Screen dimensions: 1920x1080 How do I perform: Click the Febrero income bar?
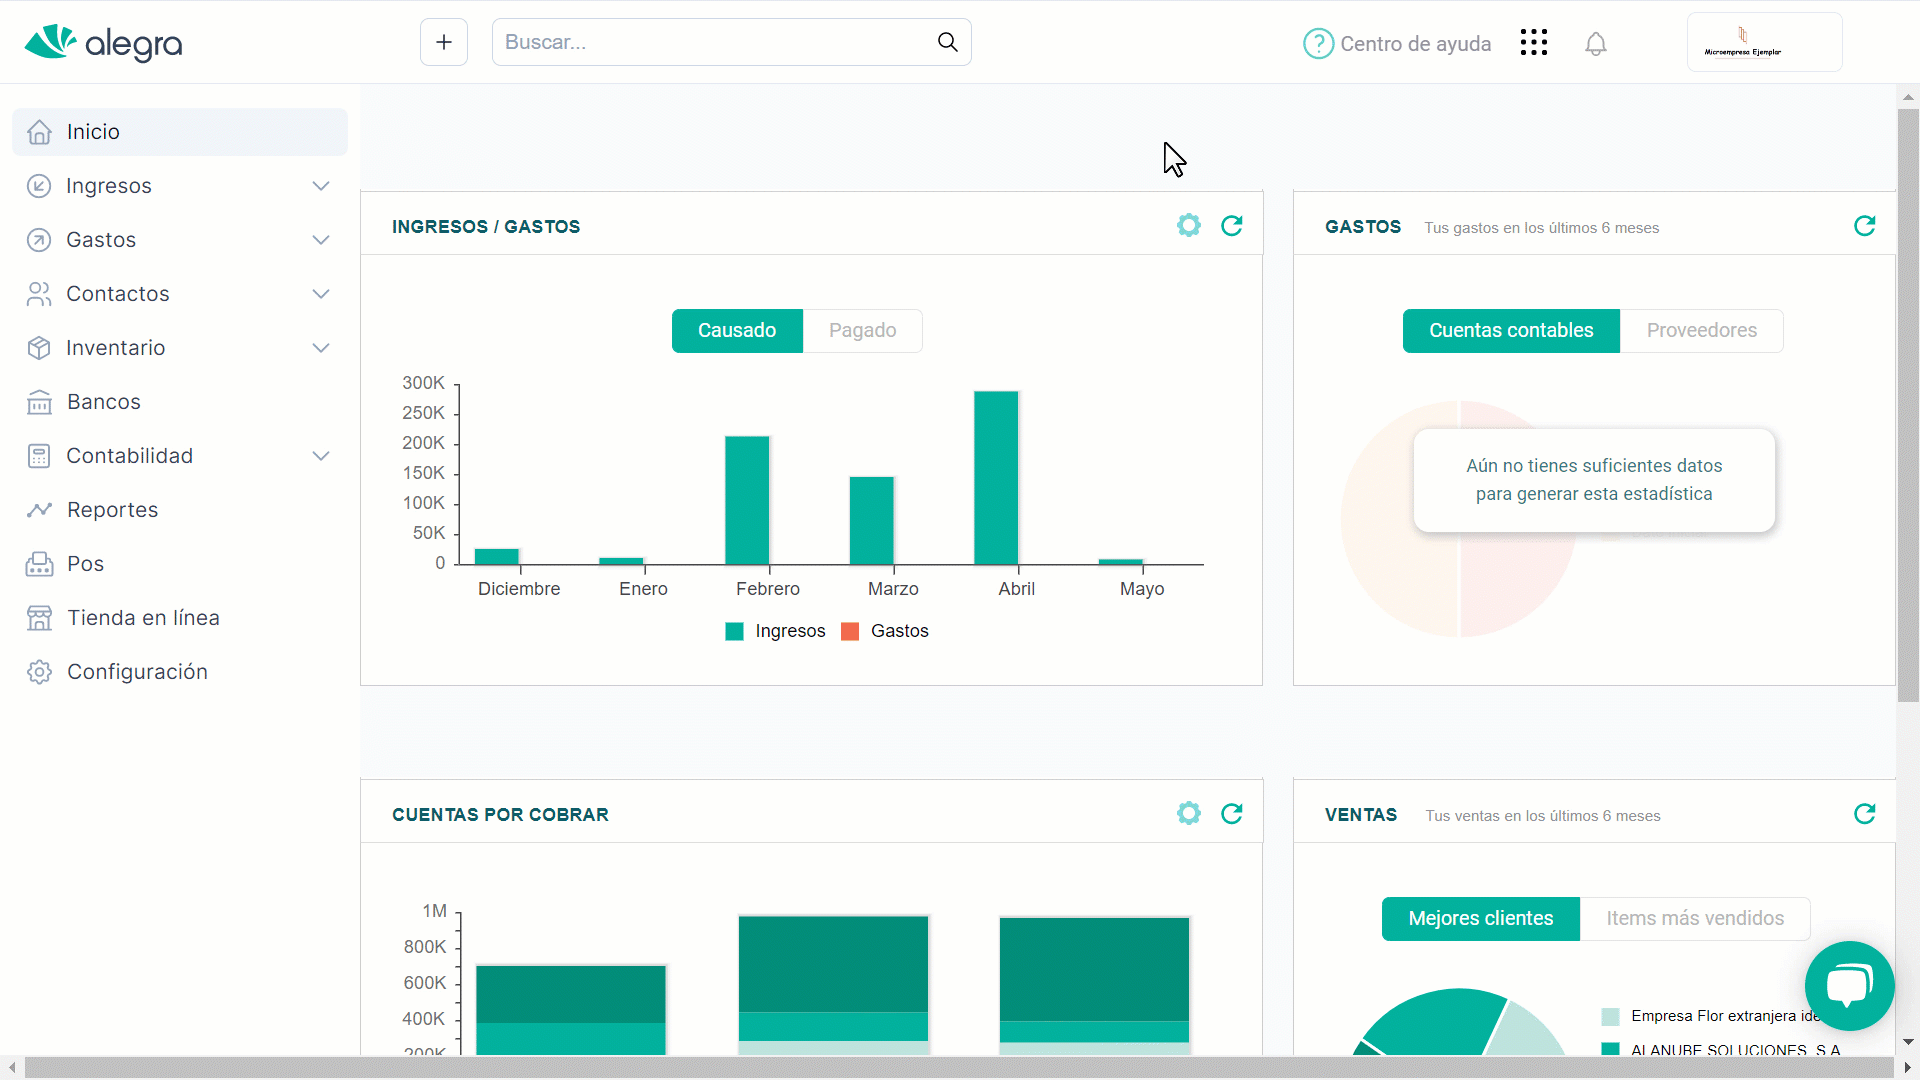click(x=747, y=500)
